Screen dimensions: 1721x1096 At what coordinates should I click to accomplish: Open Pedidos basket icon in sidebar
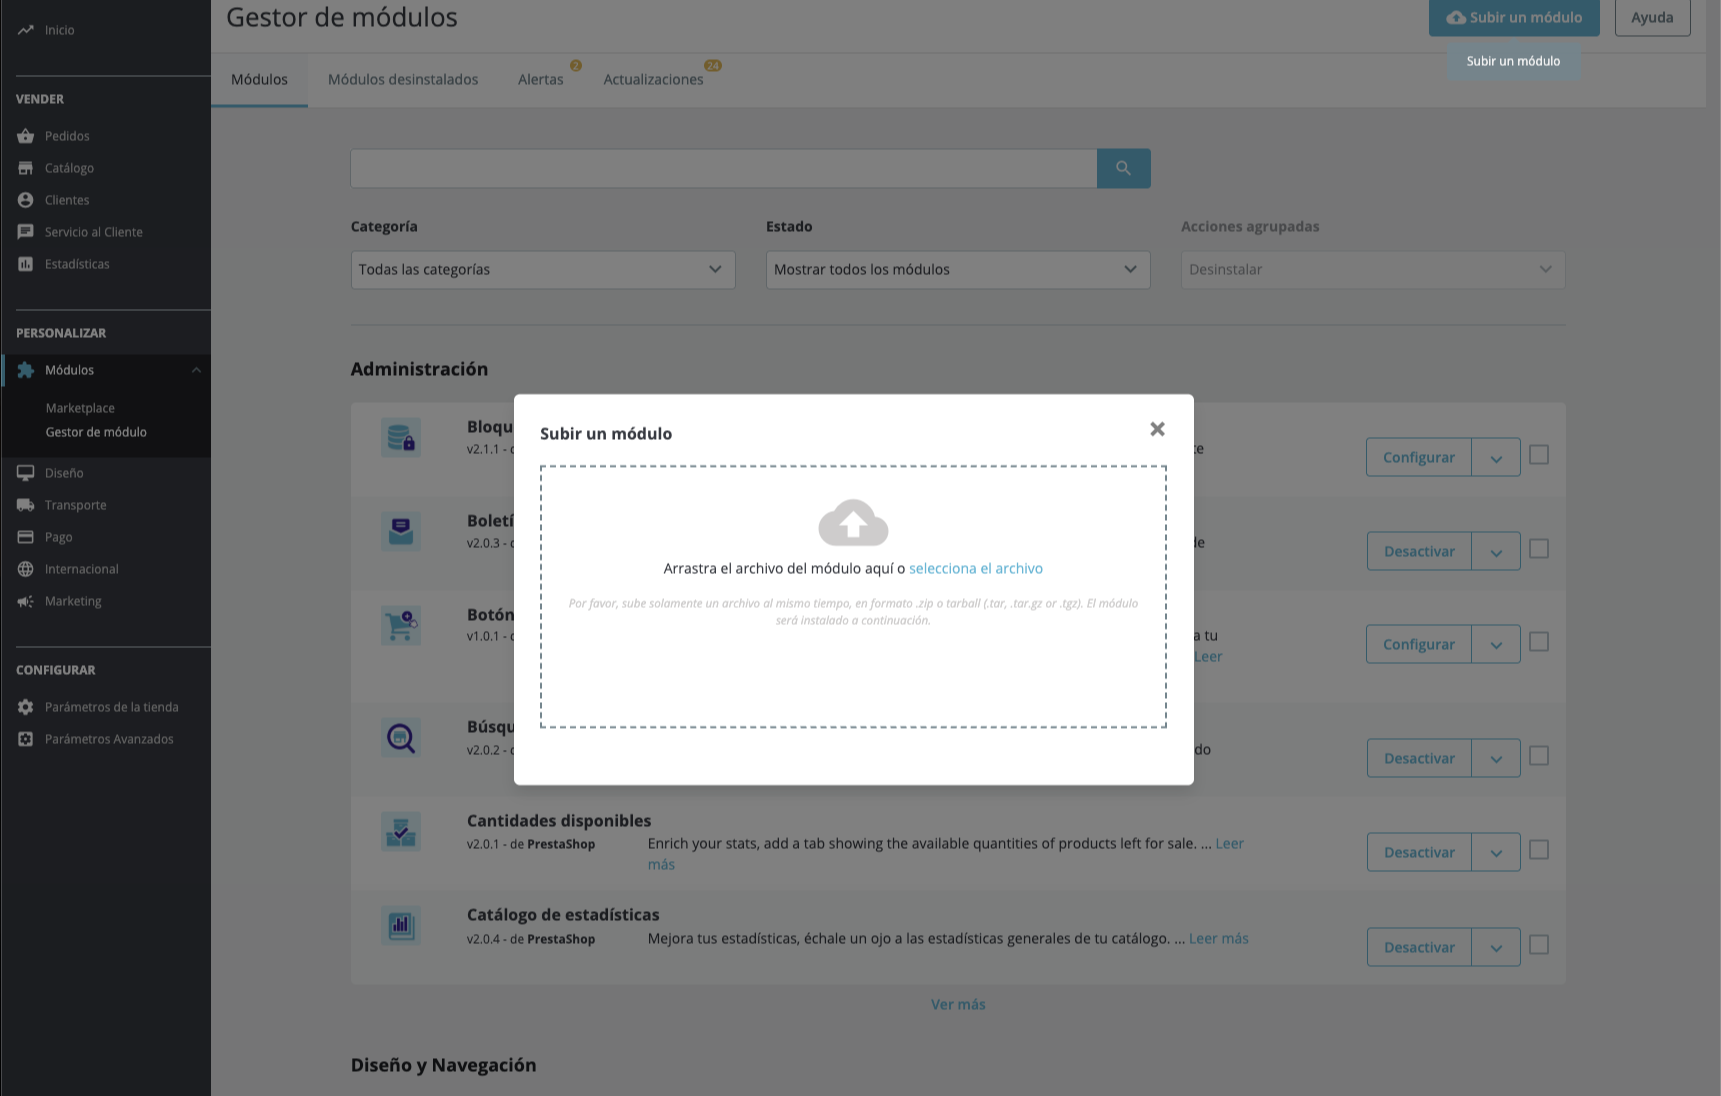click(x=26, y=136)
